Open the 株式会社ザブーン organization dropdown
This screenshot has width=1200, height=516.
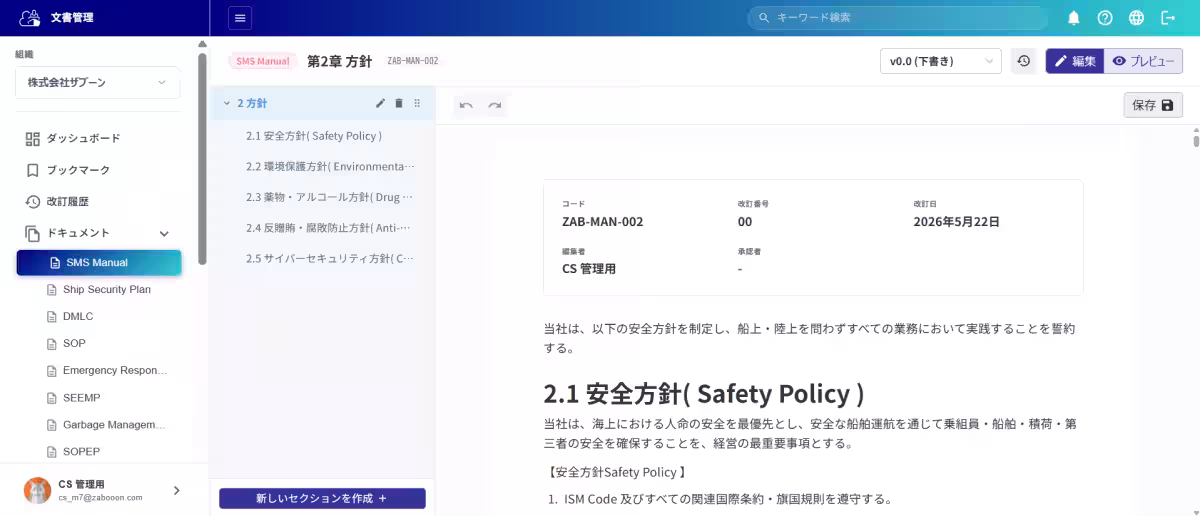(x=98, y=82)
